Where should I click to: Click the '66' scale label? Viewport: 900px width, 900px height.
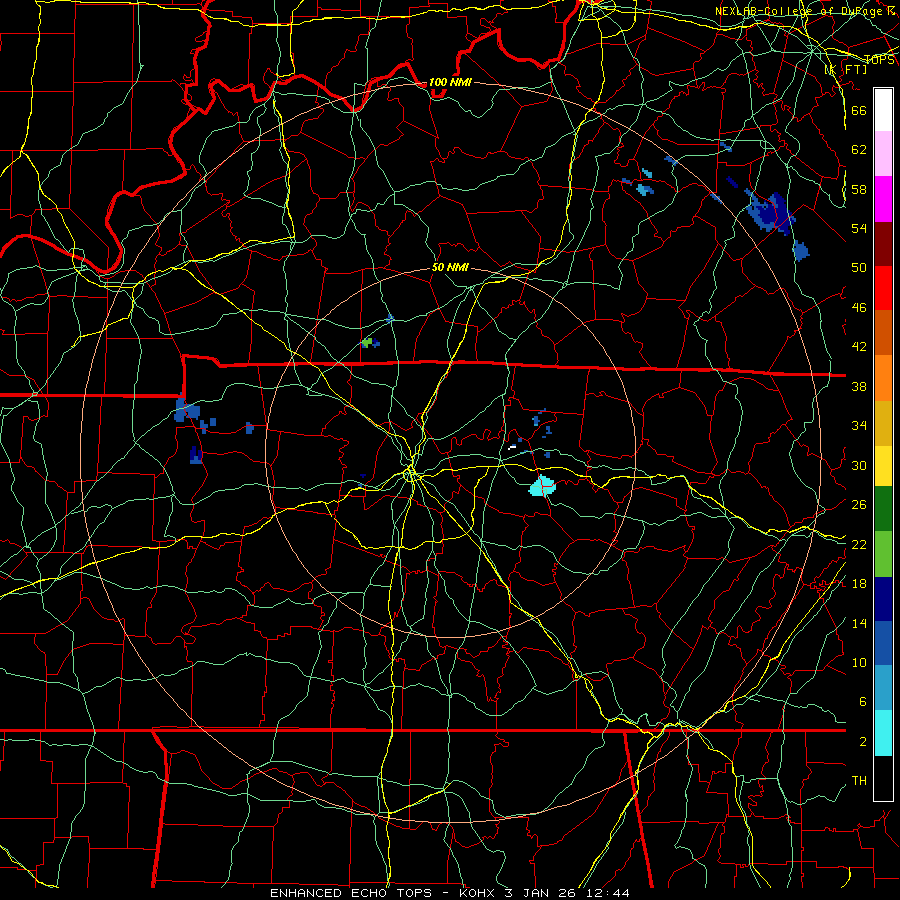859,110
